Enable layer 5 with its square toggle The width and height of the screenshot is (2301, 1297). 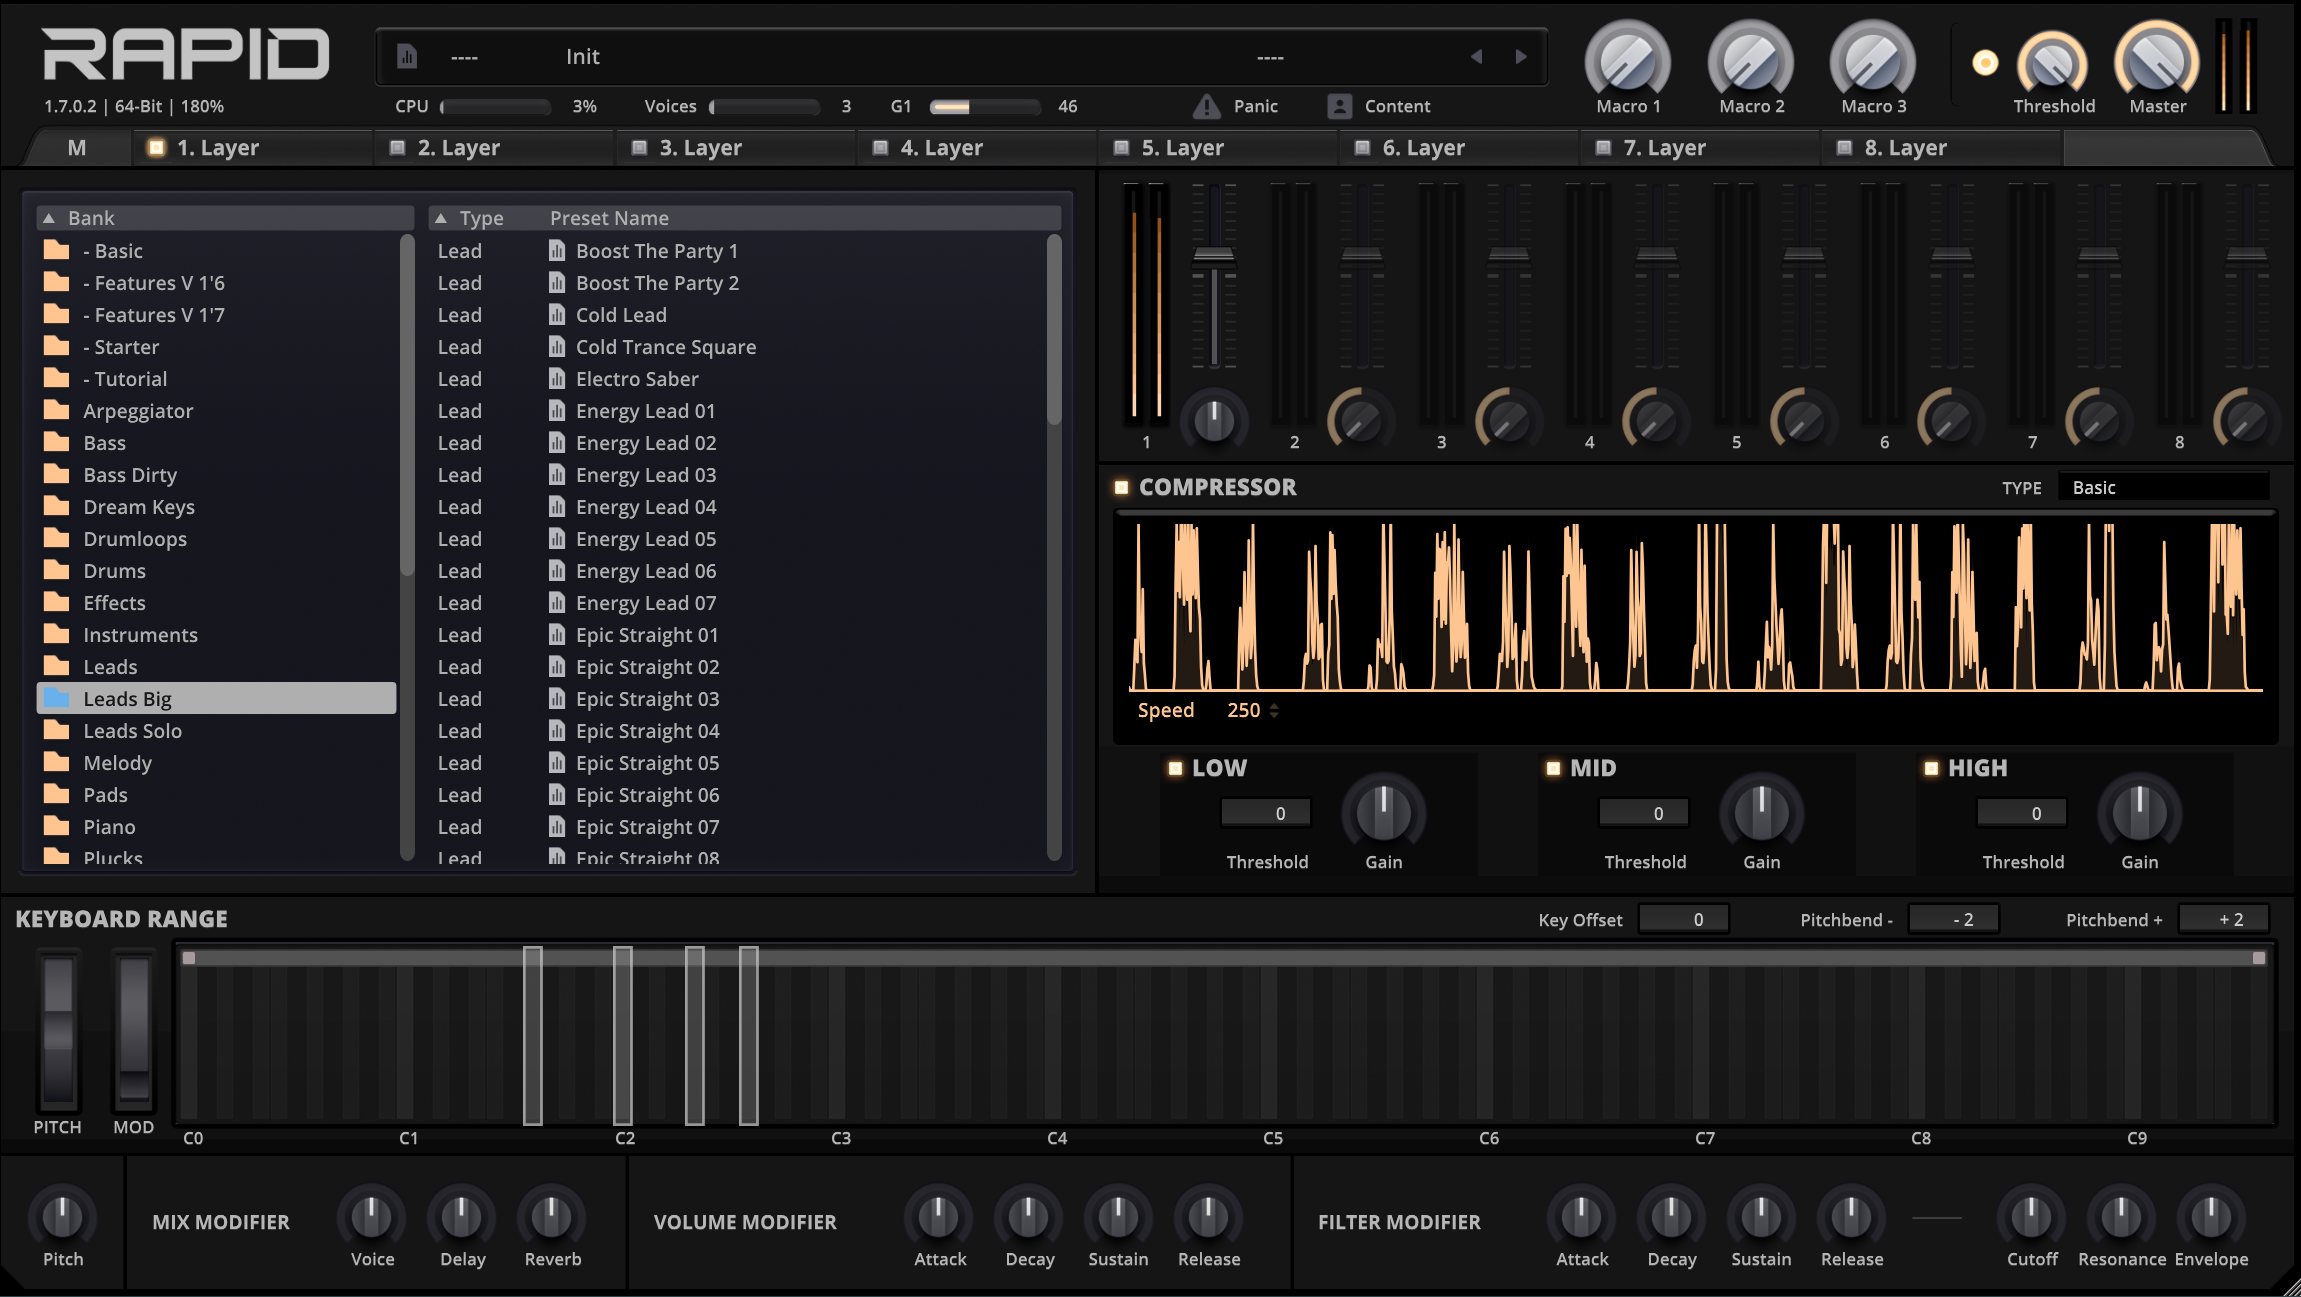pos(1121,148)
